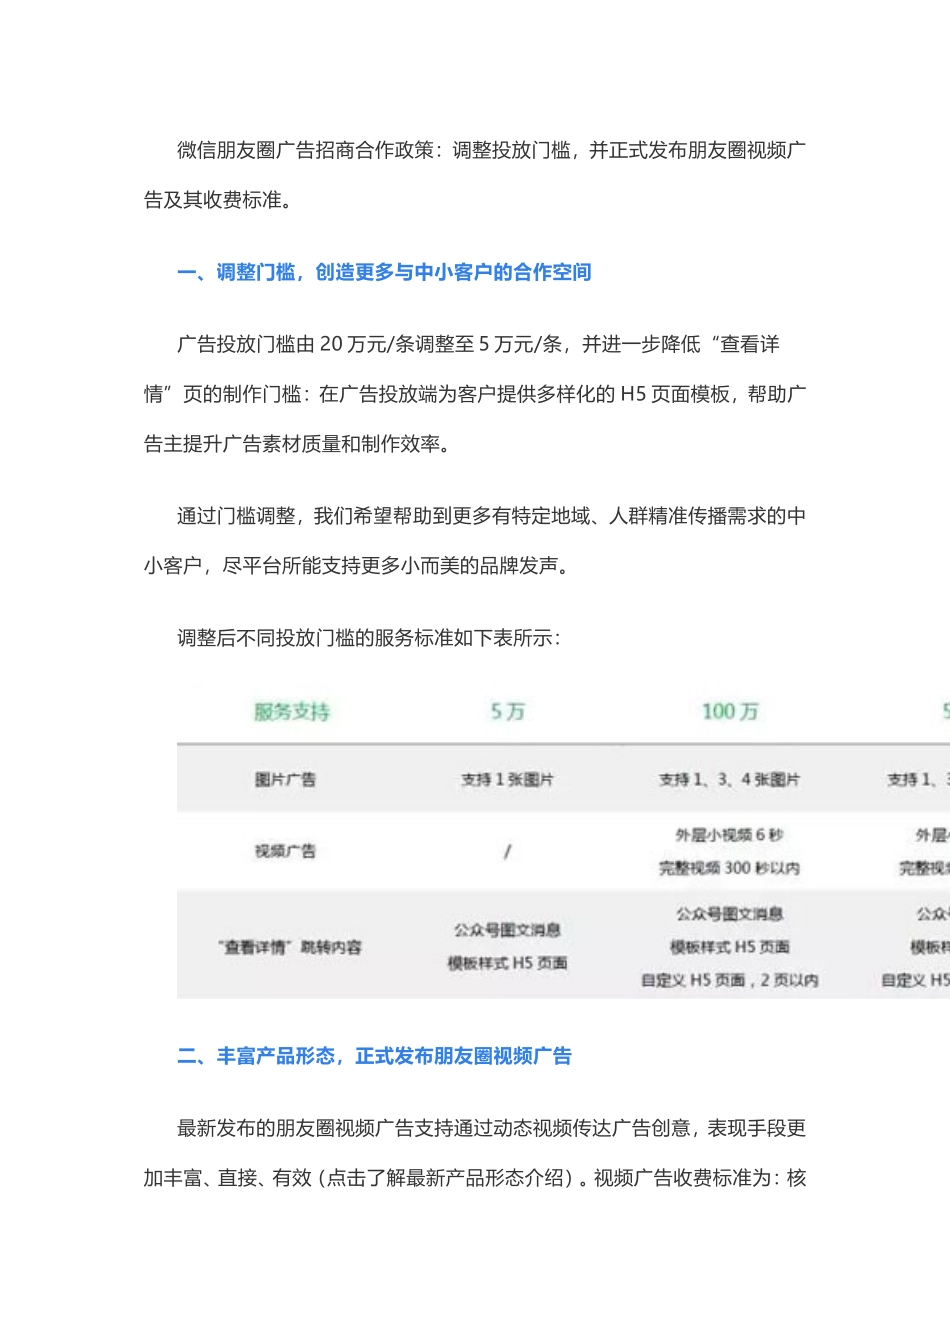Click the line 告及其收费标准。
950x1344 pixels.
(x=219, y=200)
